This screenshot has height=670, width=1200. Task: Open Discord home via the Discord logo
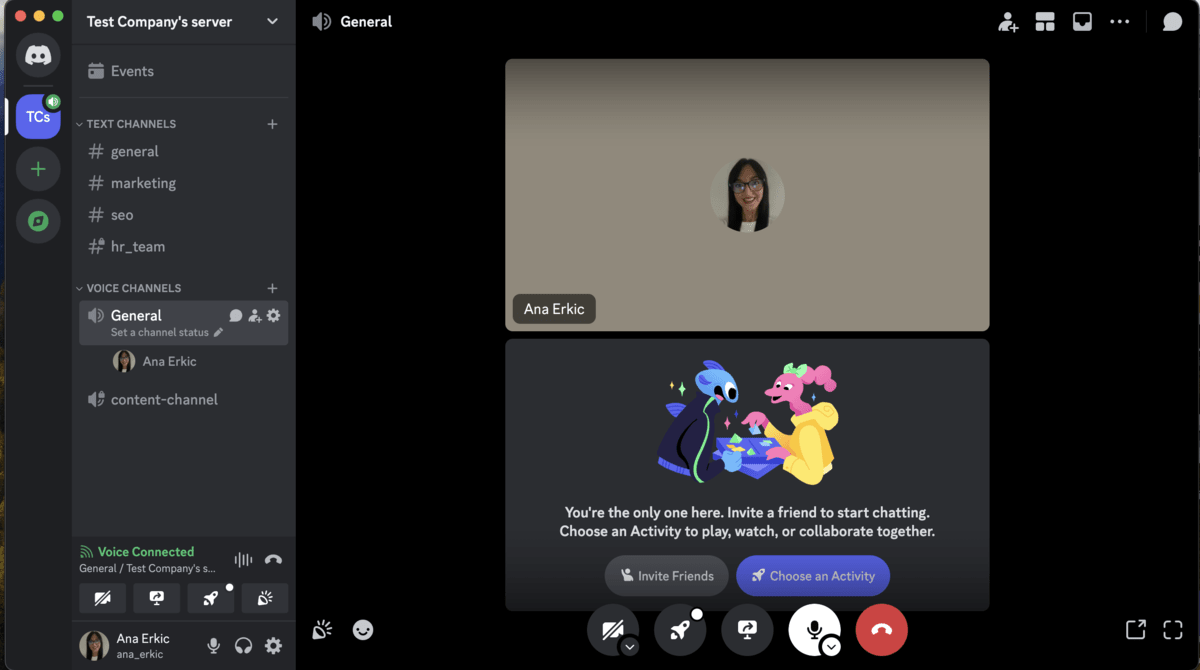click(x=38, y=55)
